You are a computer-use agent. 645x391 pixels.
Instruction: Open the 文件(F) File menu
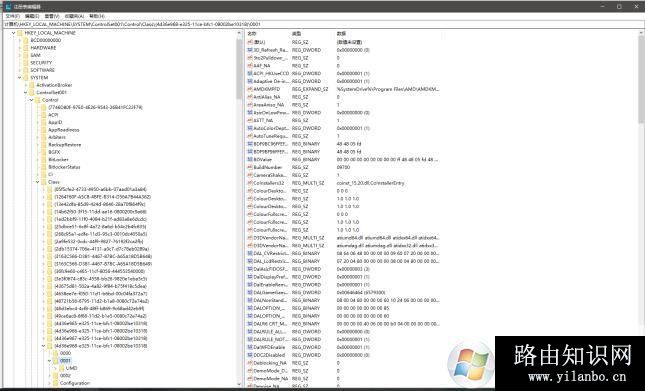(12, 16)
